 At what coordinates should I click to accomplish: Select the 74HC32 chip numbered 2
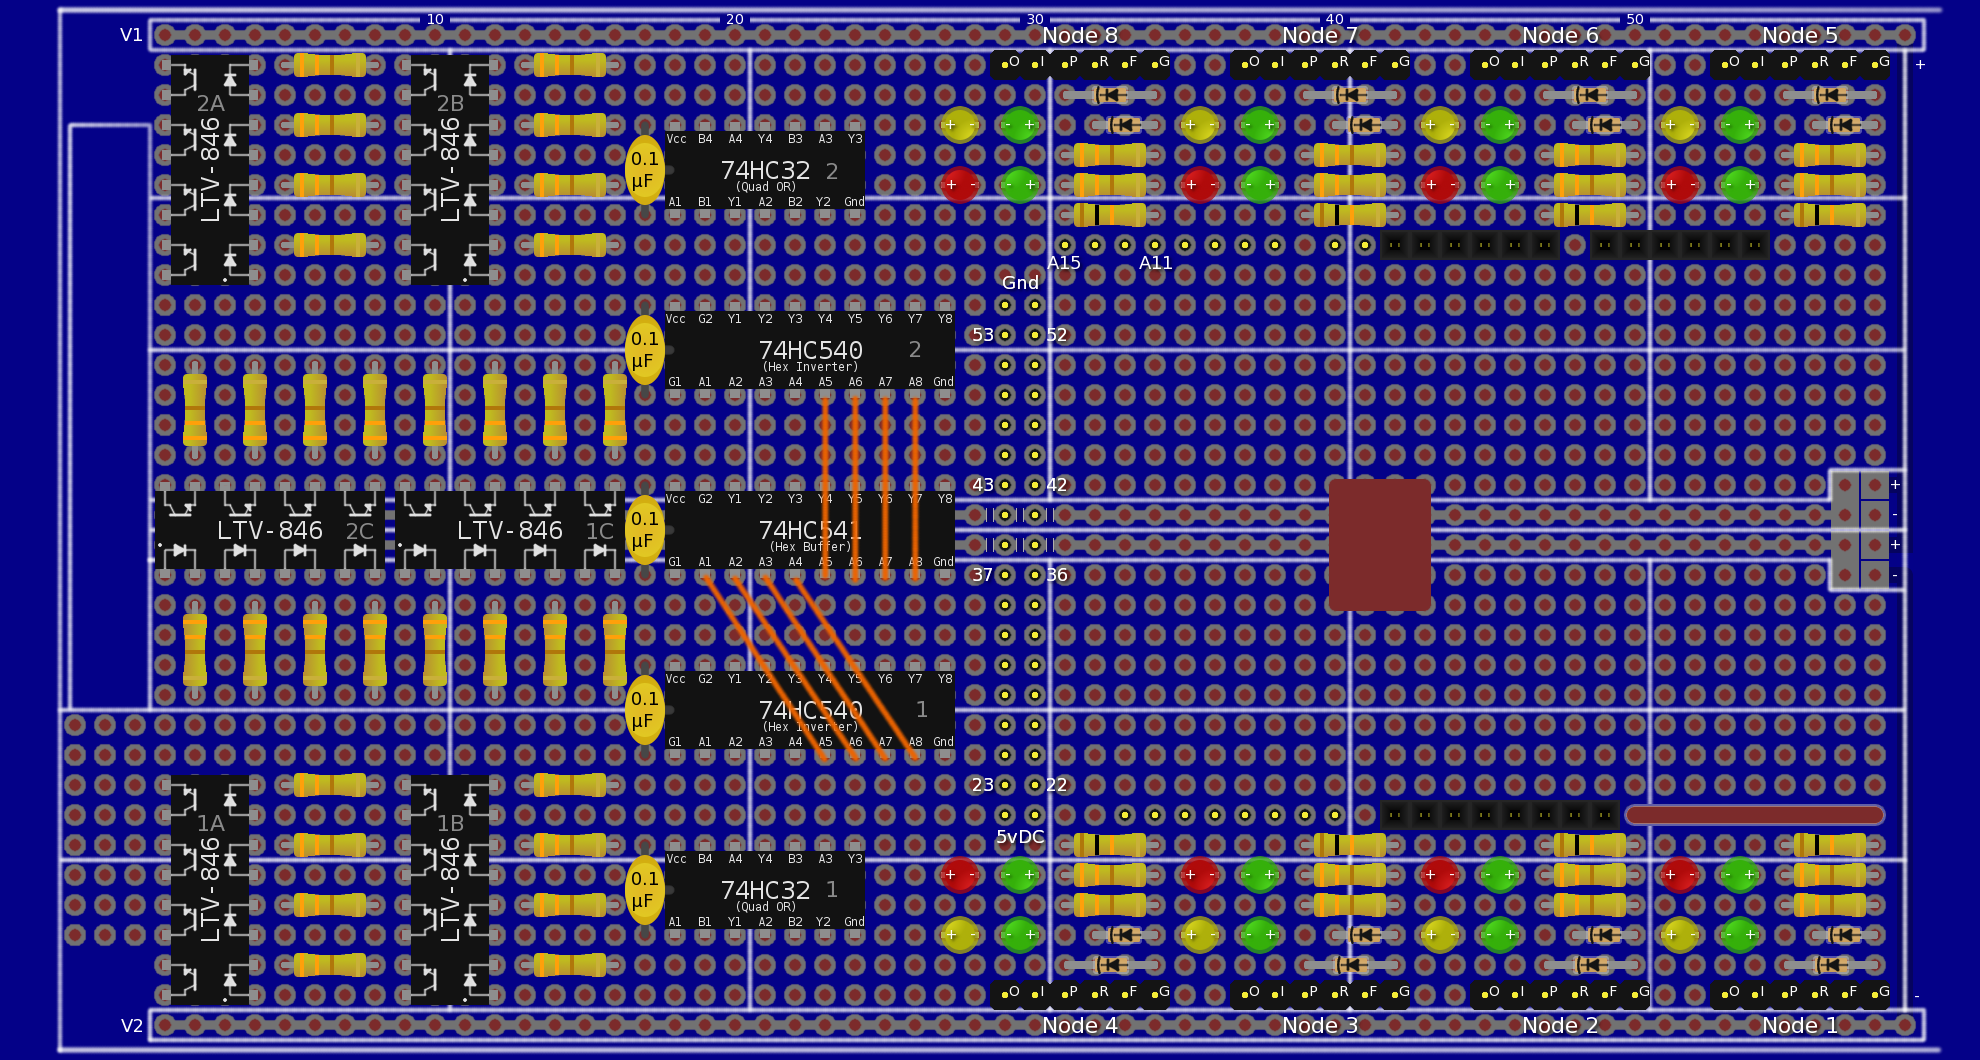[765, 170]
